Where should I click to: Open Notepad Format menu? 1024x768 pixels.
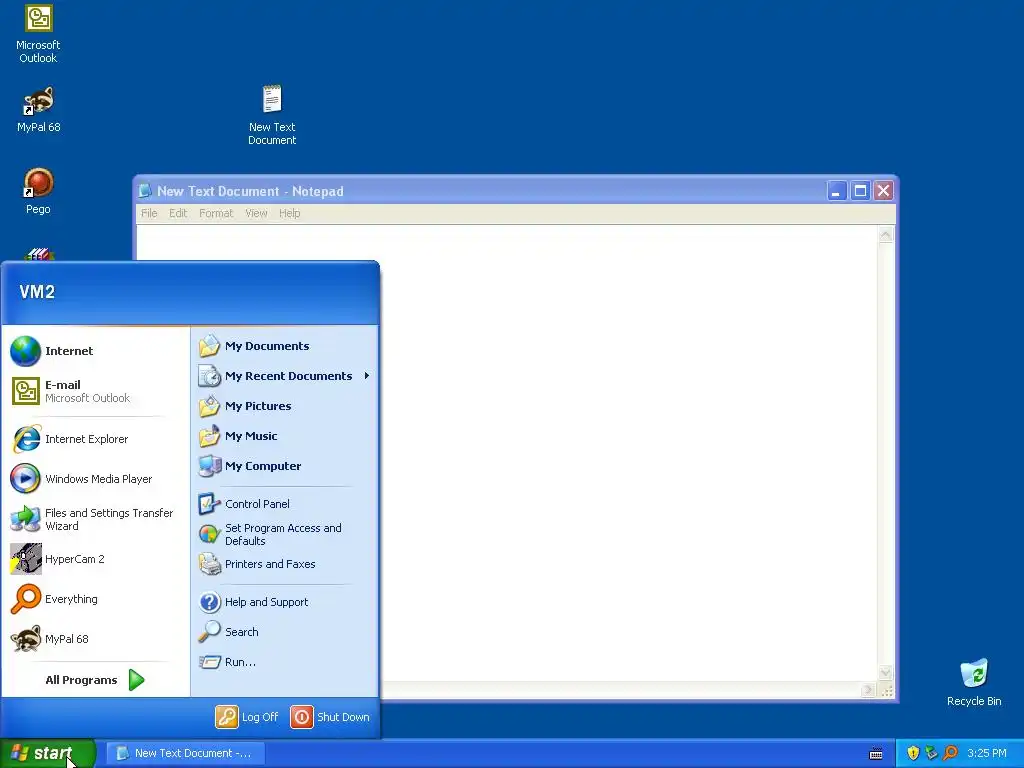coord(216,213)
